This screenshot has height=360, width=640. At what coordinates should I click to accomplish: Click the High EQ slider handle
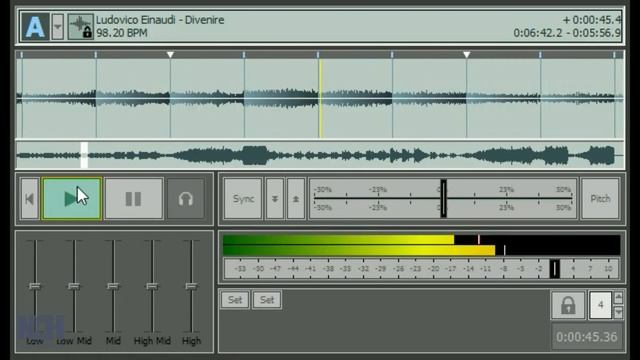point(191,286)
